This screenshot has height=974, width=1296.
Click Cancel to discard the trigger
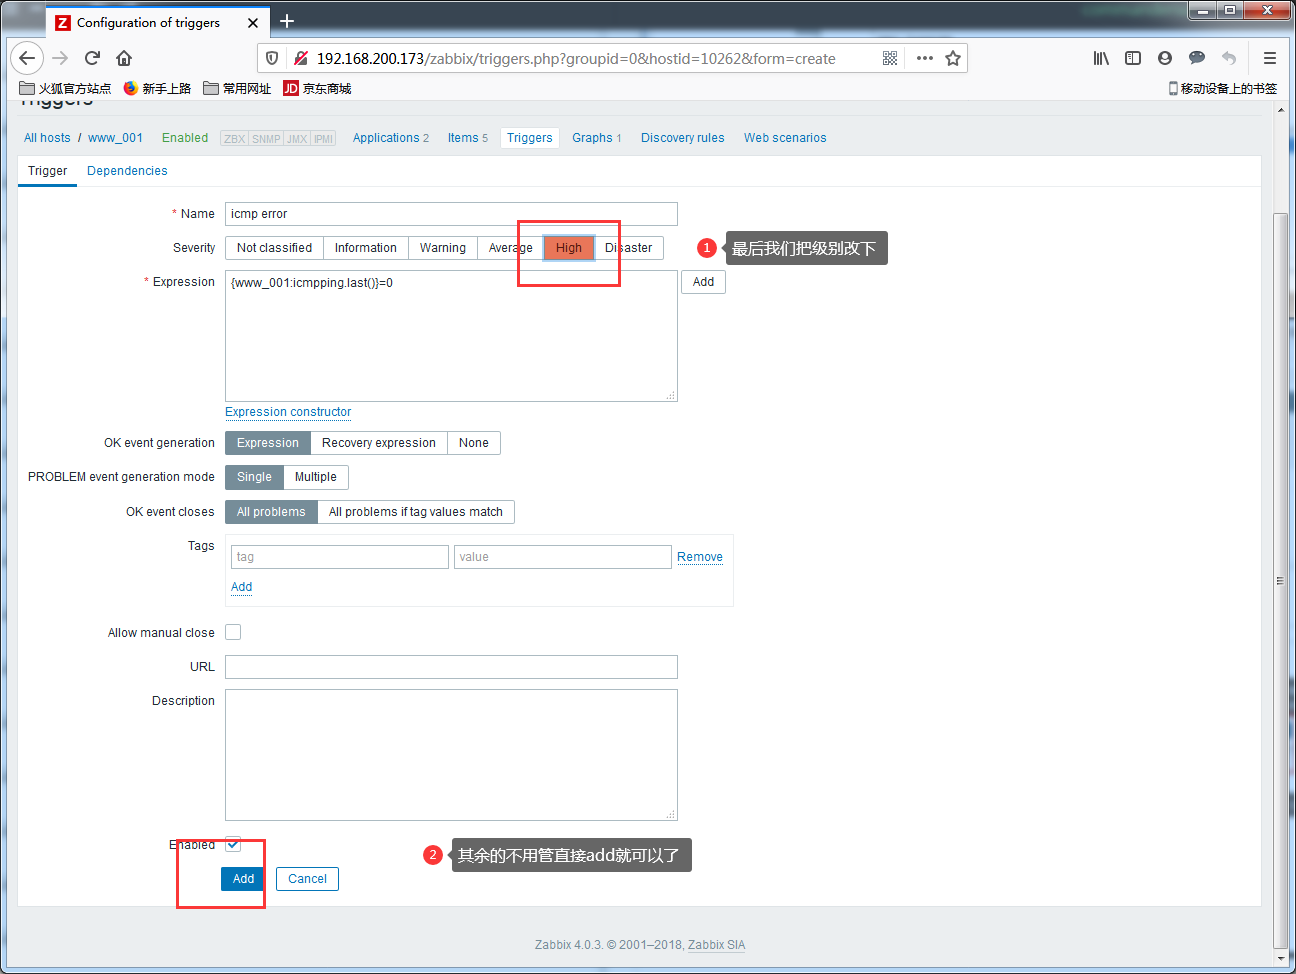[x=307, y=879]
